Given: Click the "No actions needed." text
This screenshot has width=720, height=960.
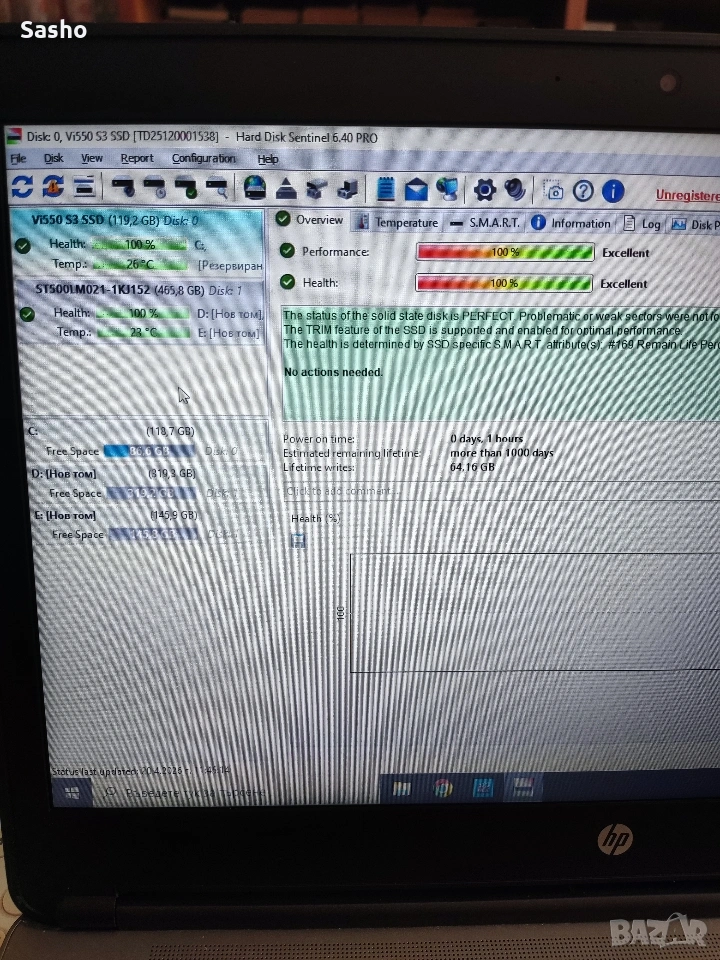Looking at the screenshot, I should tap(333, 372).
